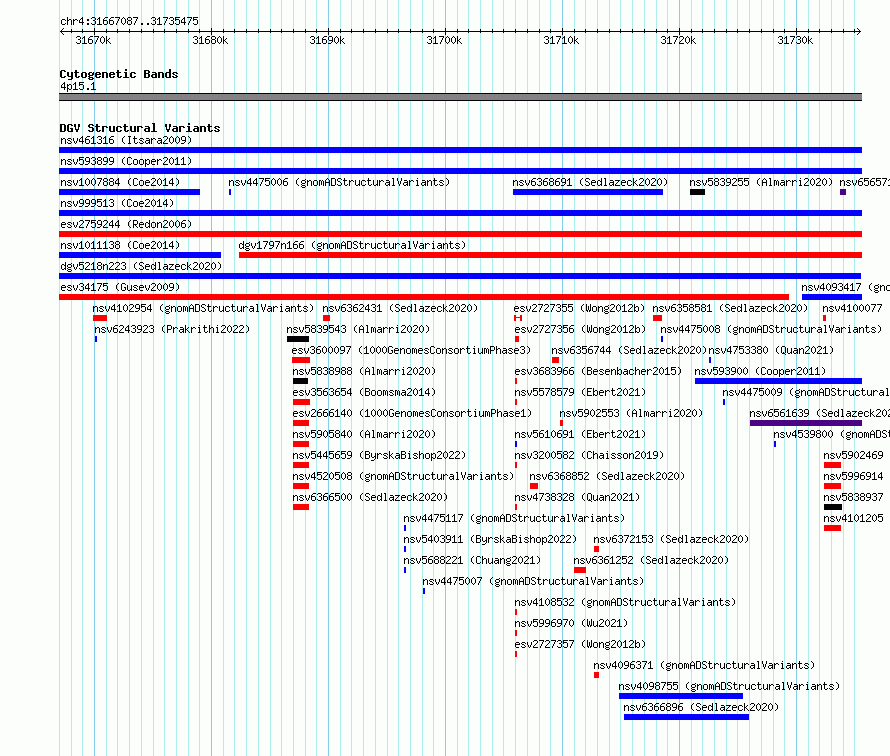Open nsv5839543 (Almarri2020) variant
This screenshot has height=756, width=890.
pos(358,329)
